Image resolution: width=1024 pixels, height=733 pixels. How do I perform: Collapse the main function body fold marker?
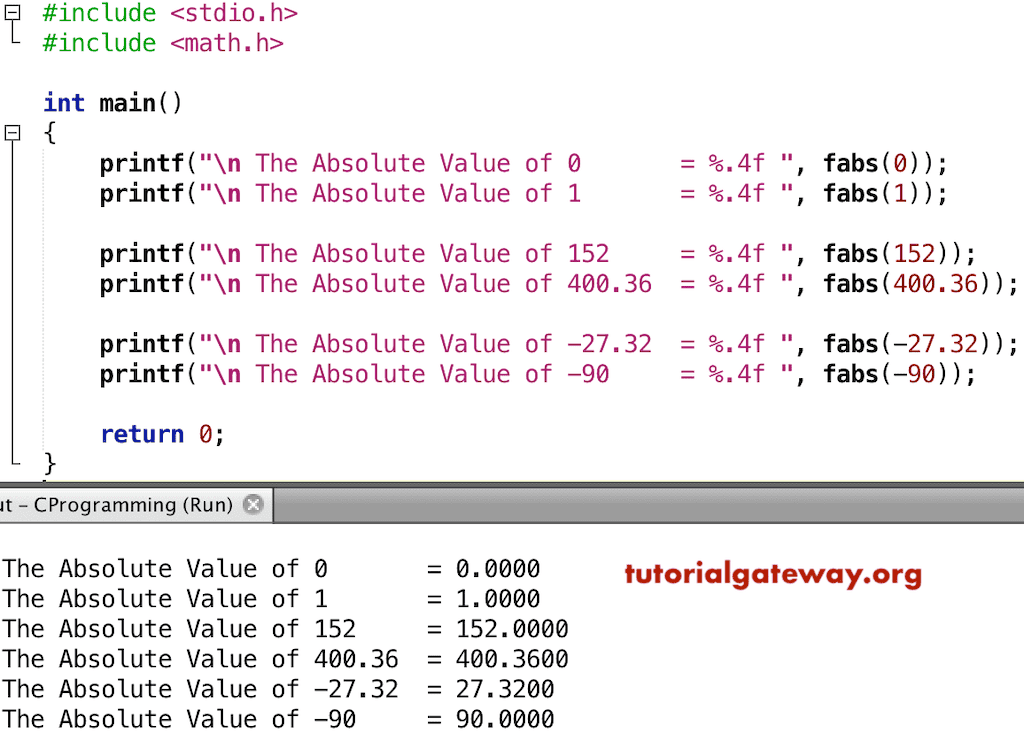pyautogui.click(x=10, y=133)
